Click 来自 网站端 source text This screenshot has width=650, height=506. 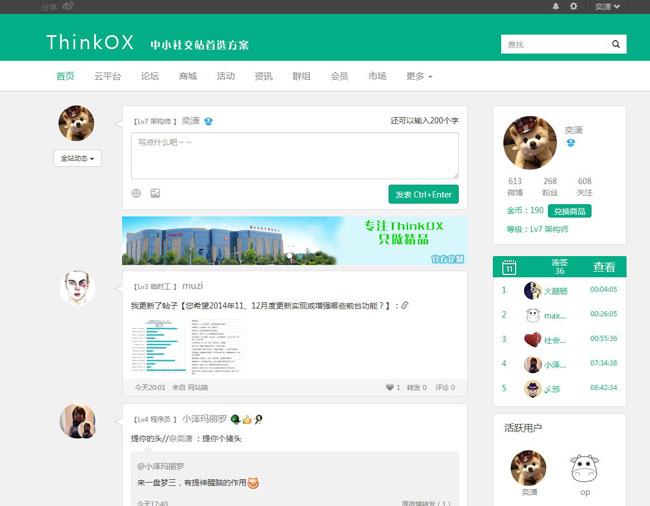(190, 387)
